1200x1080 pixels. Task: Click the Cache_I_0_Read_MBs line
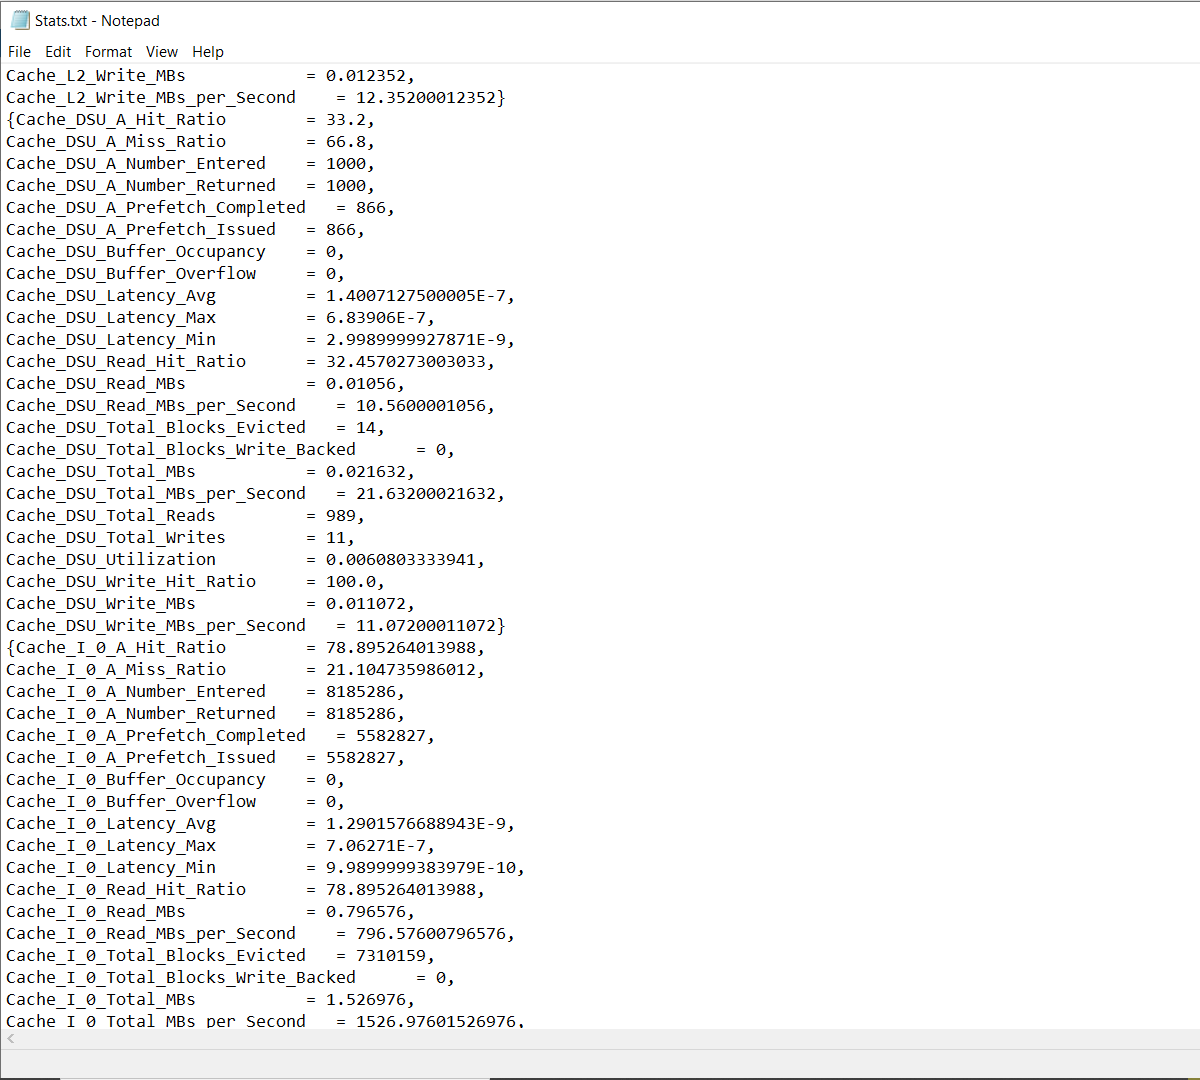tap(210, 912)
